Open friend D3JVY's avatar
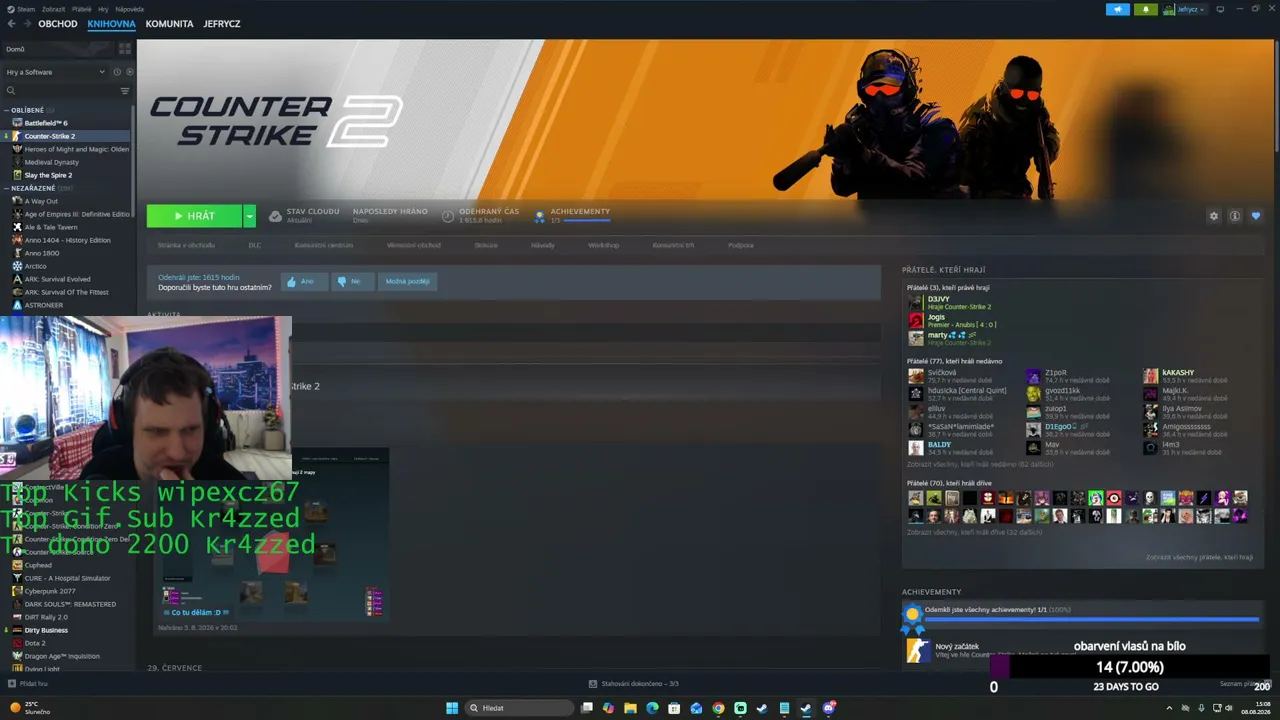This screenshot has width=1280, height=720. pyautogui.click(x=915, y=302)
